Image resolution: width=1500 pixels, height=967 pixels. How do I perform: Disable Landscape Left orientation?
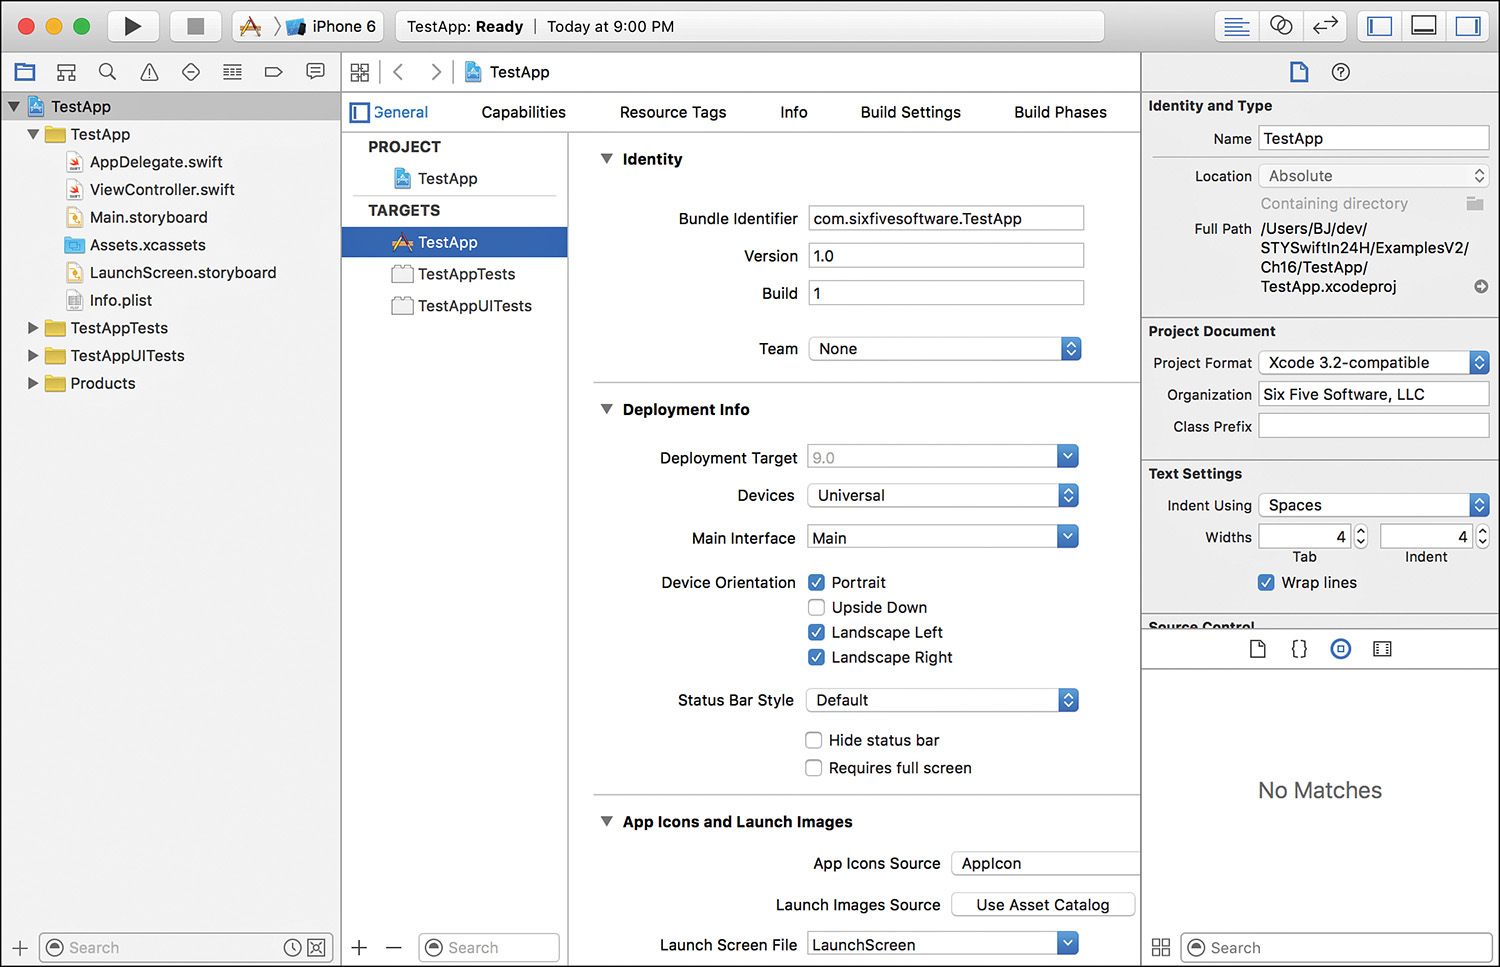coord(816,632)
